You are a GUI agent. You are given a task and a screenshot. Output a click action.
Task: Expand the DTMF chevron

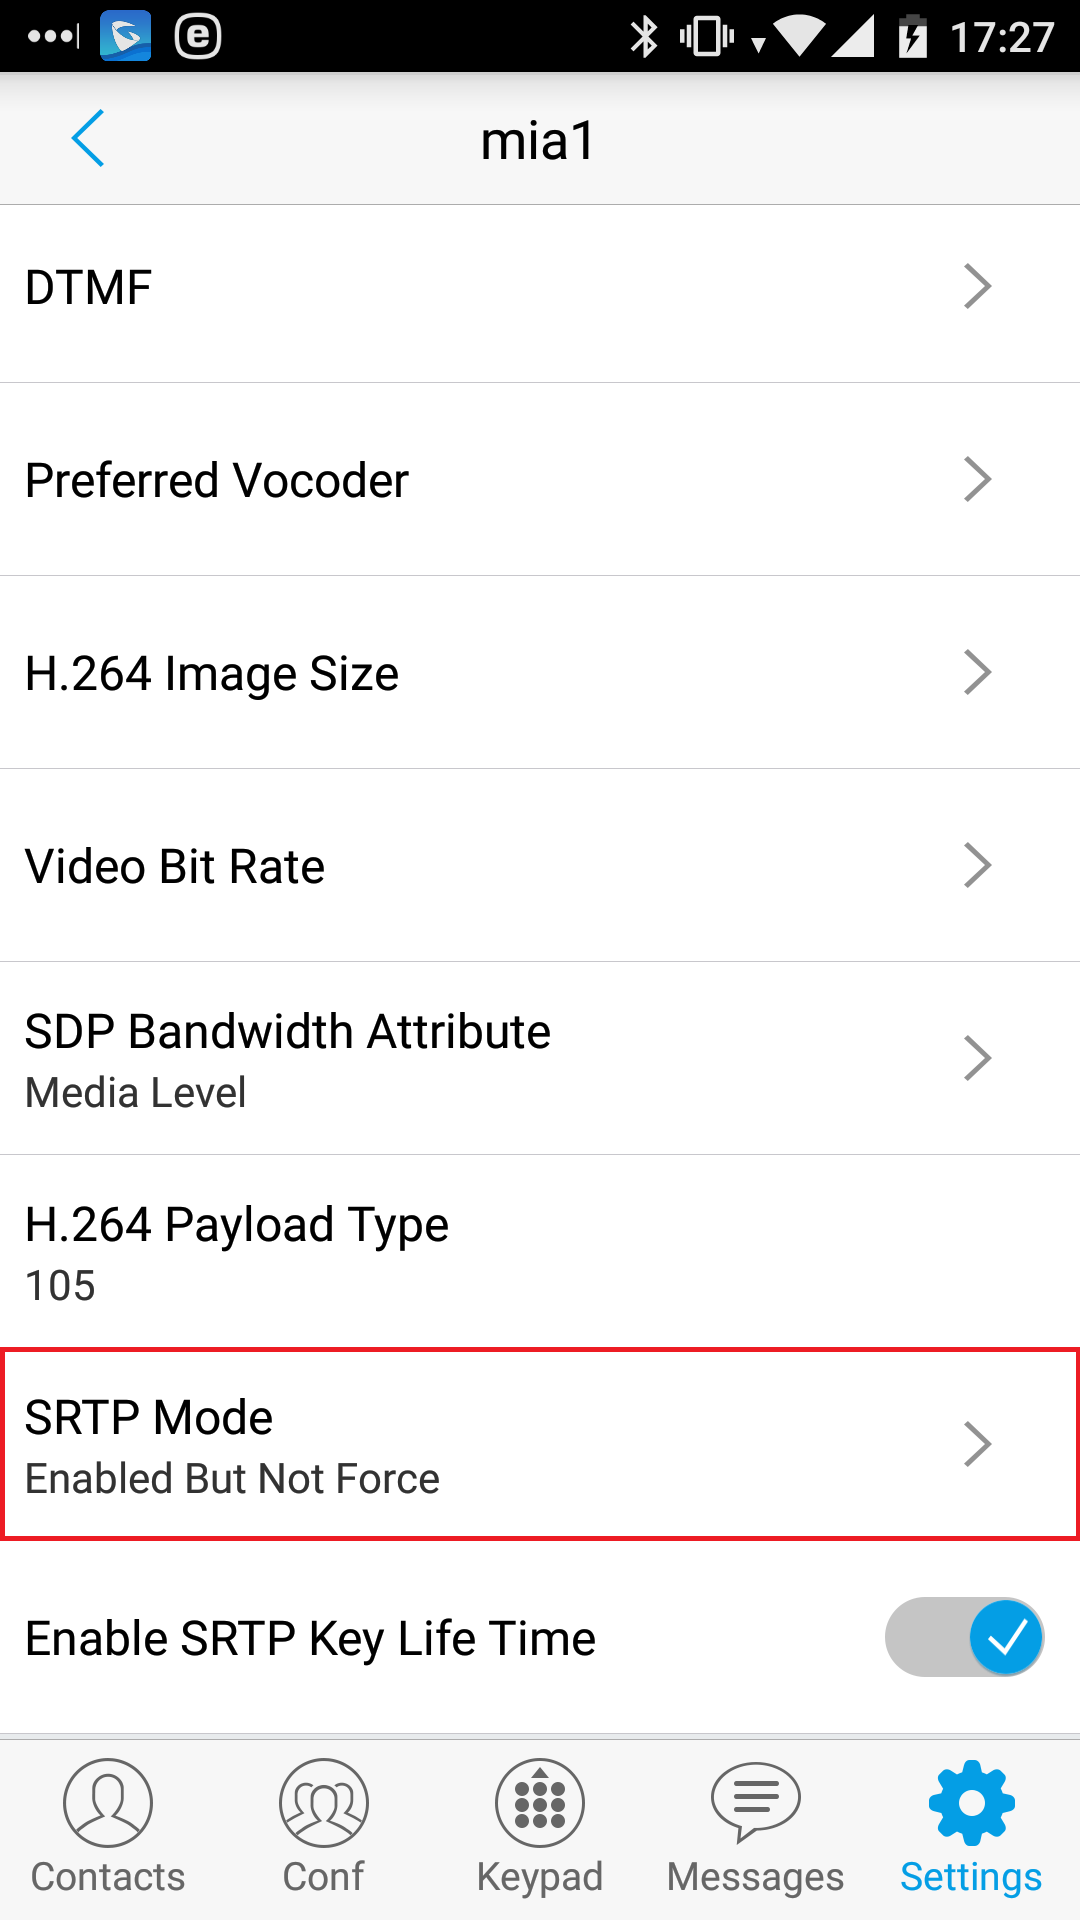point(977,287)
